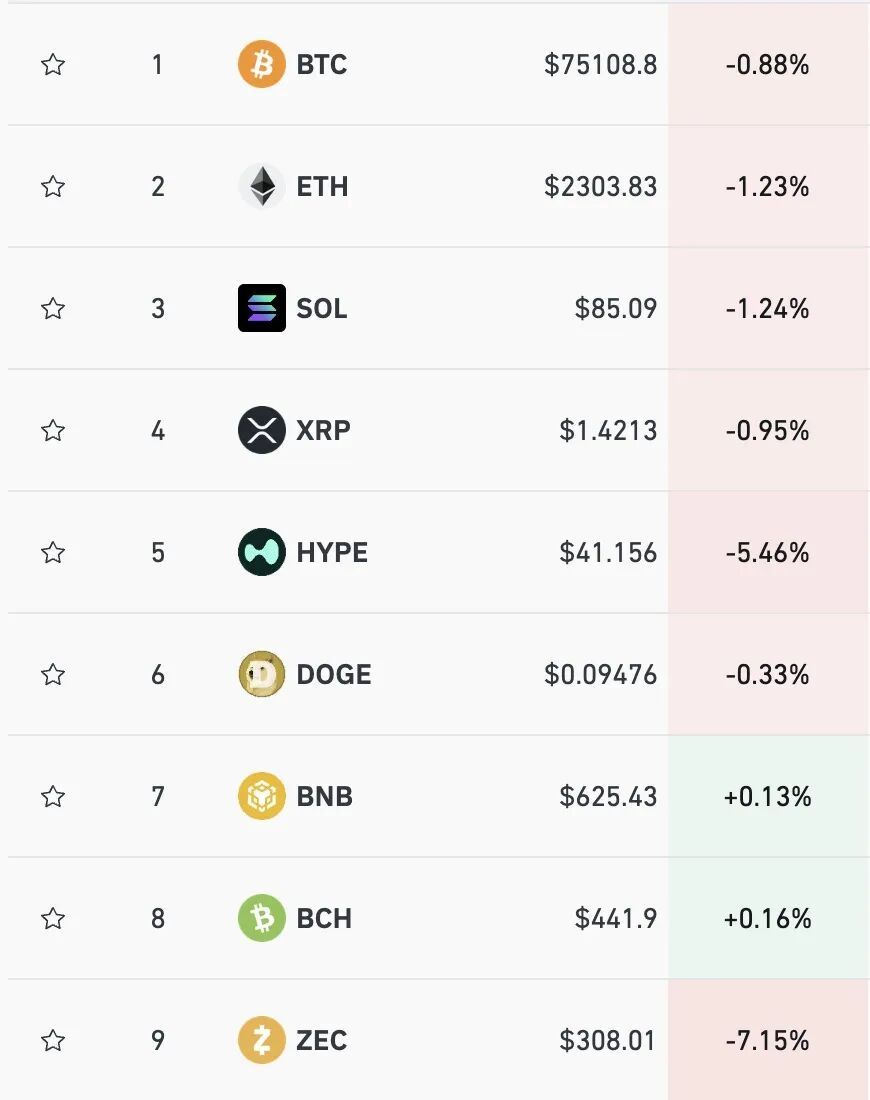Toggle the favorite star for DOGE
The height and width of the screenshot is (1100, 870).
click(x=53, y=675)
